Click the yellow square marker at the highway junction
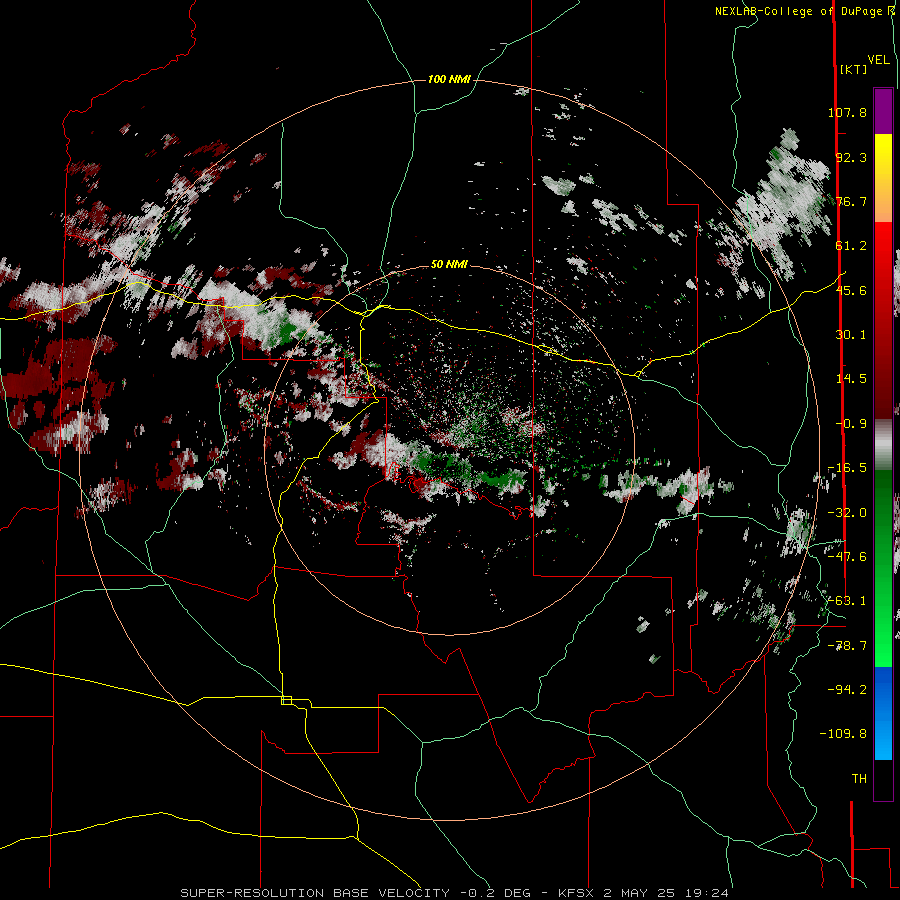This screenshot has height=900, width=900. [x=286, y=700]
